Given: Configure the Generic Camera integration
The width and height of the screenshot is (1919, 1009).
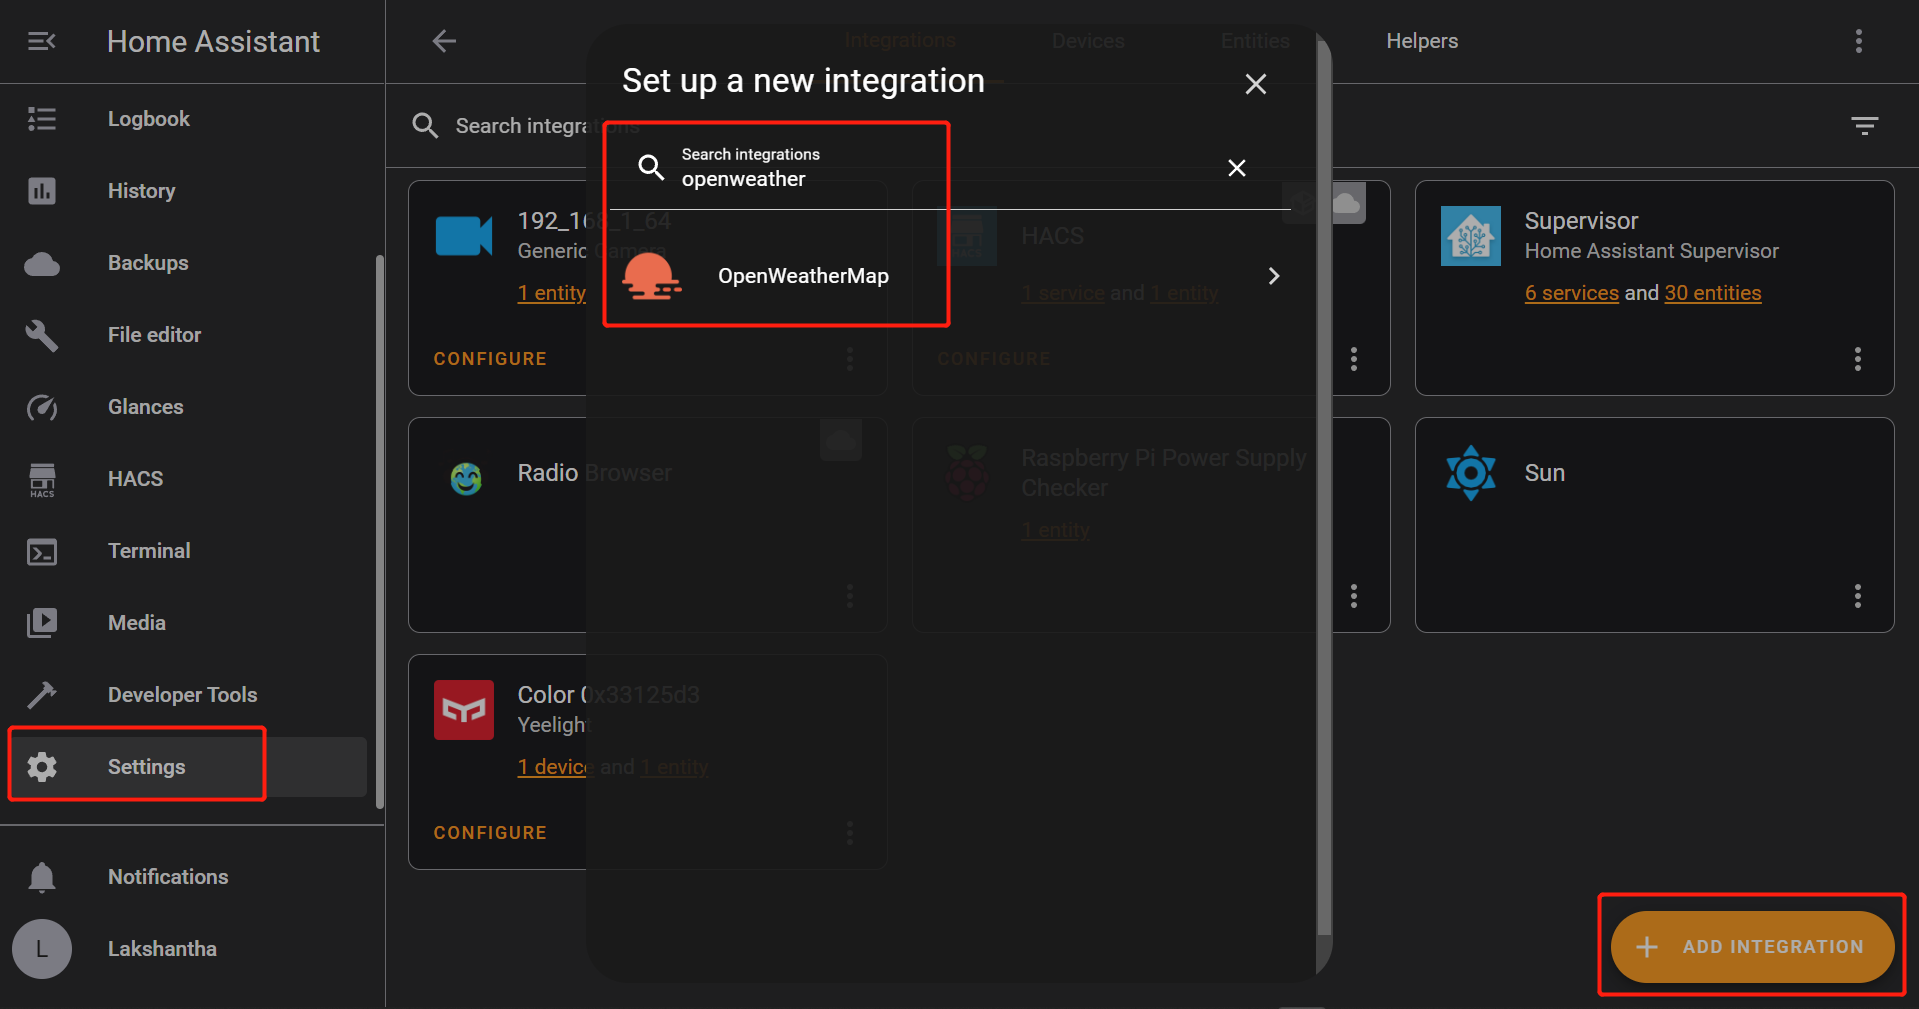Looking at the screenshot, I should (x=490, y=359).
